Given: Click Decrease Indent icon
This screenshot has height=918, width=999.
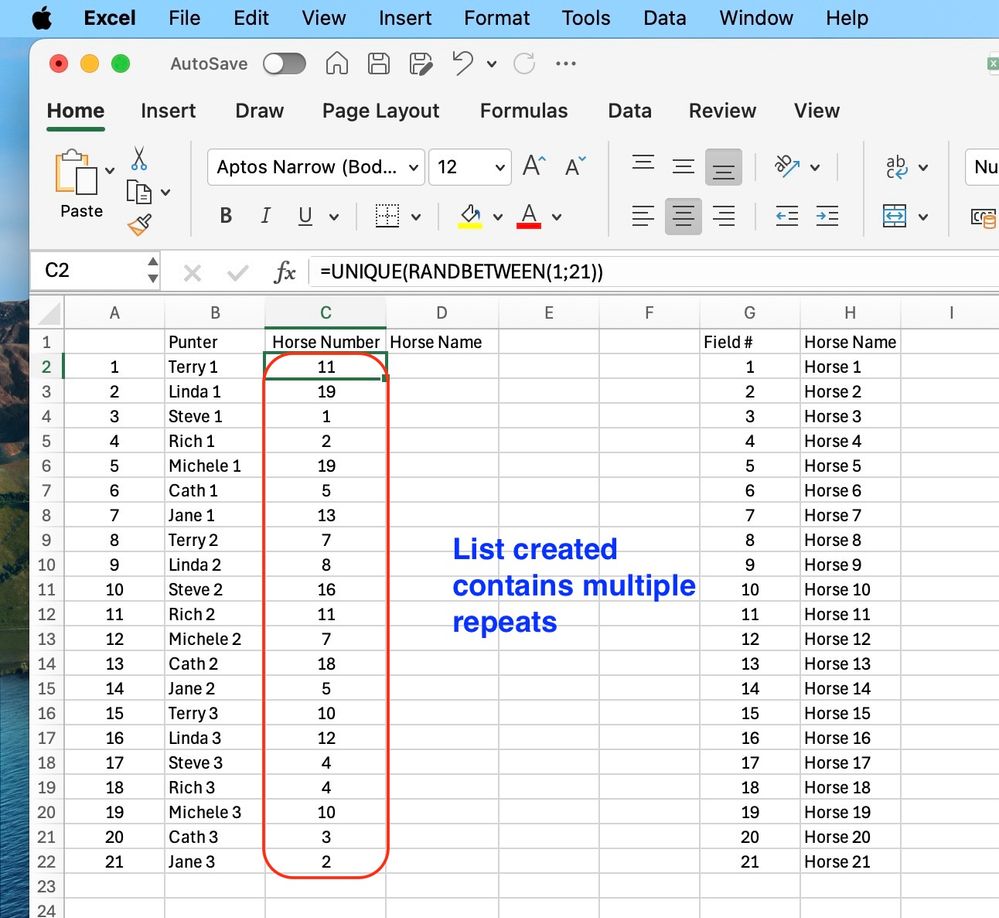Looking at the screenshot, I should tap(787, 216).
